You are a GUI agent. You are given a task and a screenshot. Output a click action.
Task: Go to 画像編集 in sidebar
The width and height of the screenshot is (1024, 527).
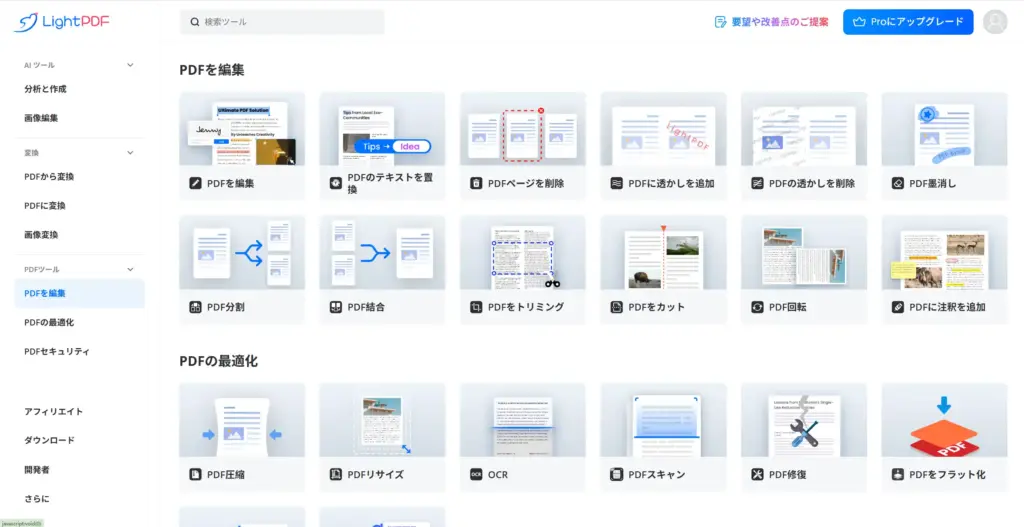[41, 118]
